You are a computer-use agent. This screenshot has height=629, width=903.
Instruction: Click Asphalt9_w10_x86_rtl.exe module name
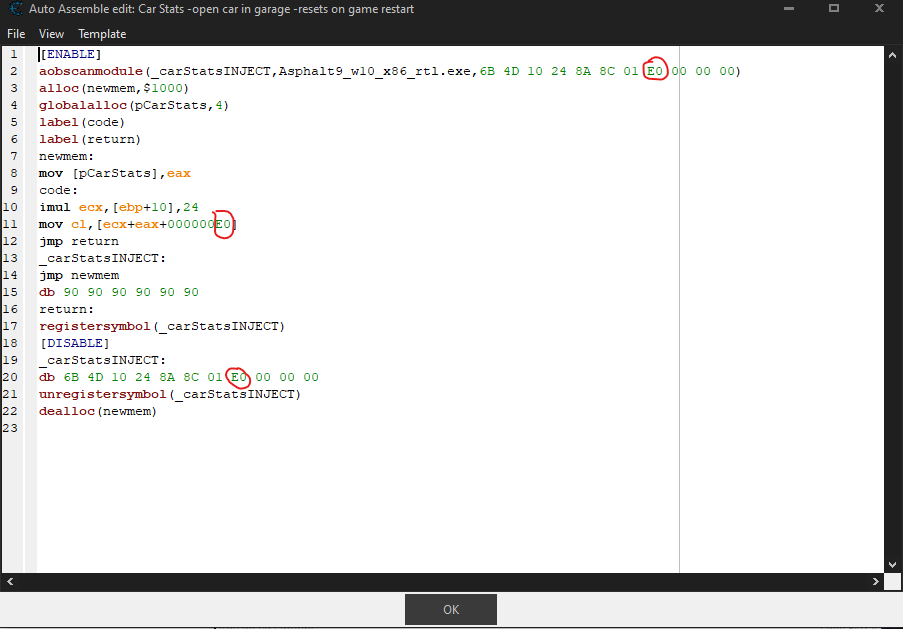pyautogui.click(x=375, y=71)
